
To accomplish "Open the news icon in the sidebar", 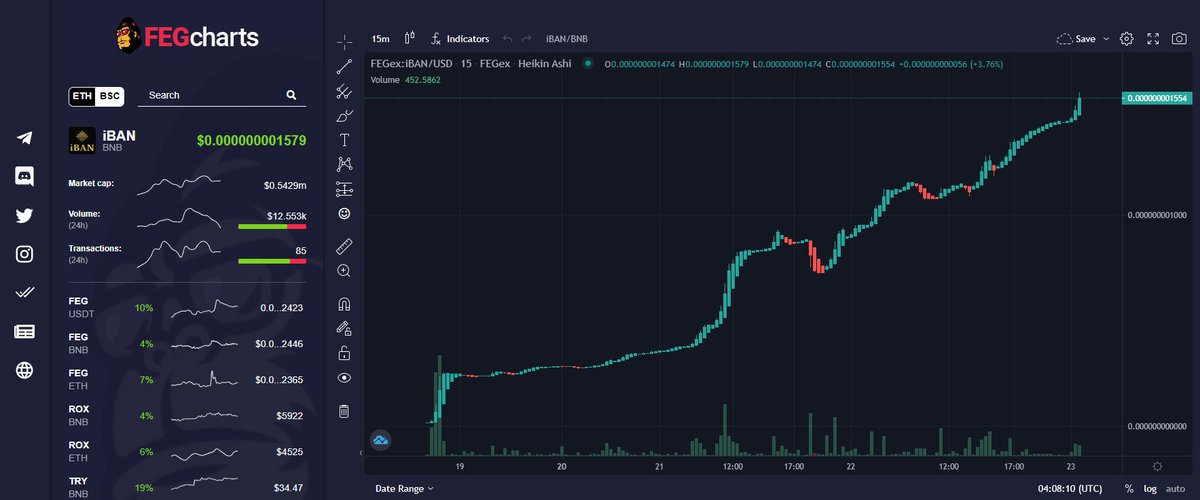I will [25, 332].
